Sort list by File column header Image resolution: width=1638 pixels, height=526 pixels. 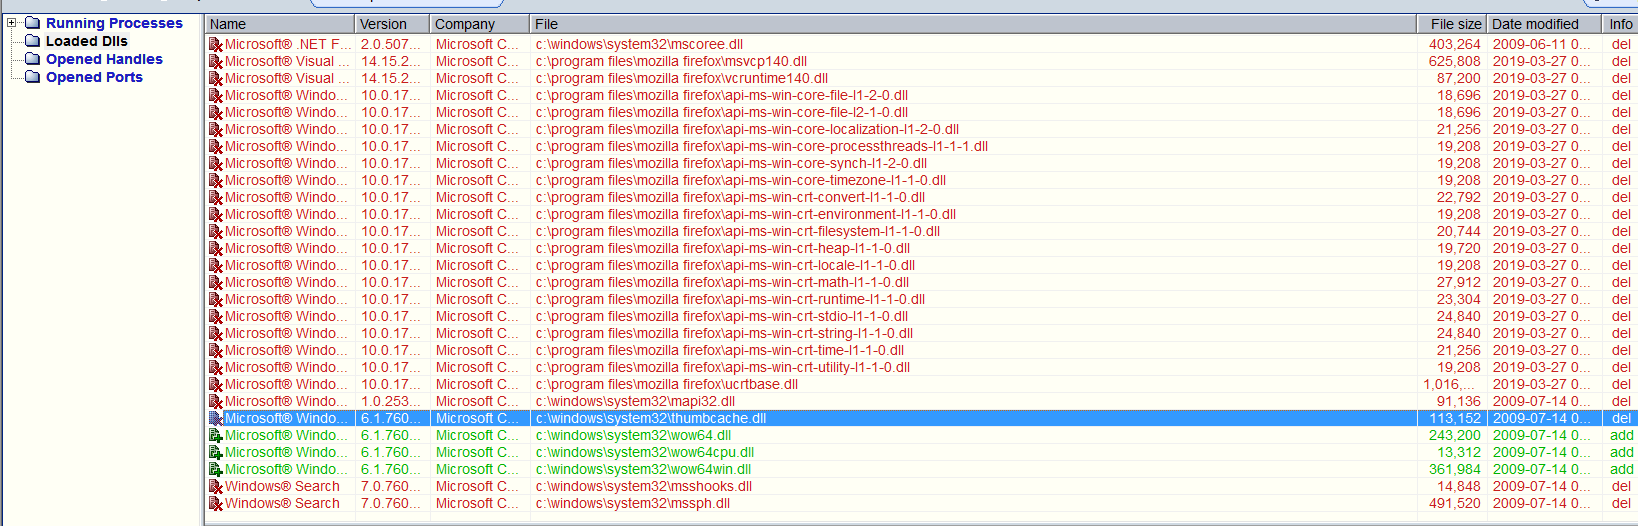pyautogui.click(x=973, y=24)
